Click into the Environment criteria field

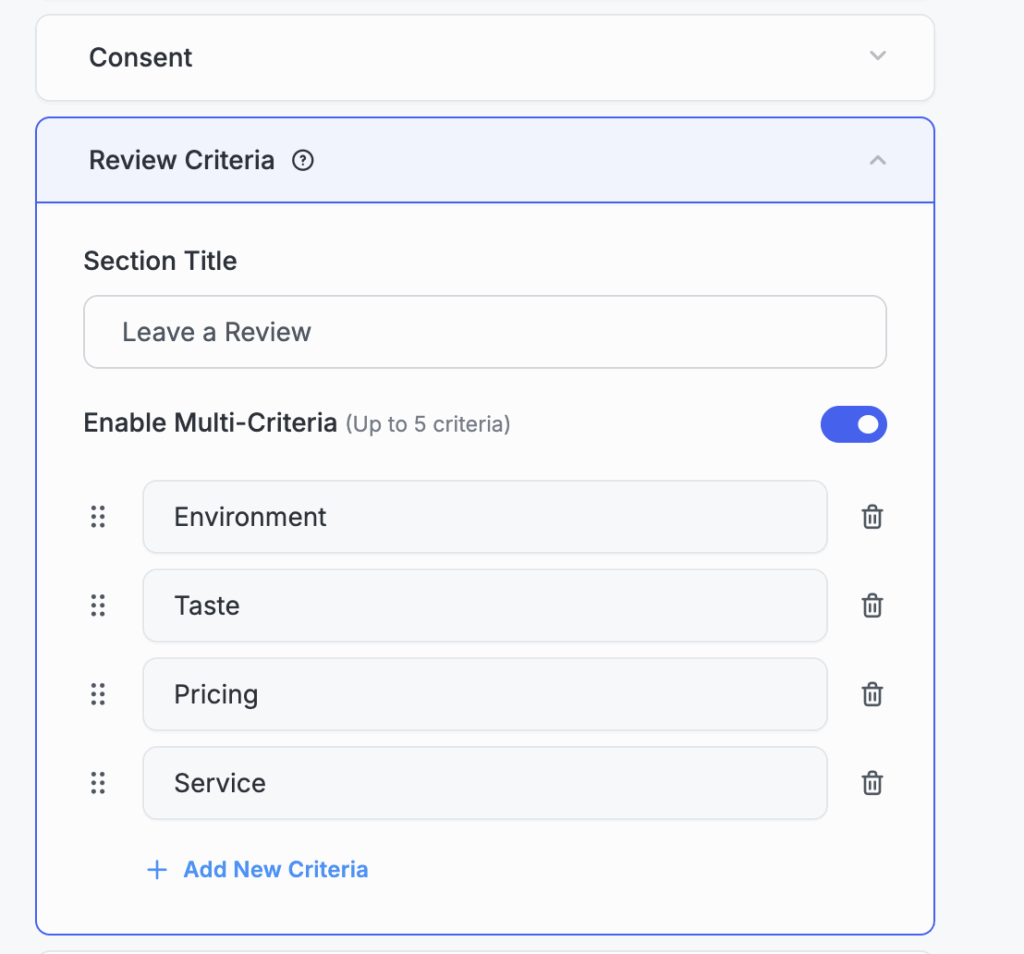tap(485, 517)
